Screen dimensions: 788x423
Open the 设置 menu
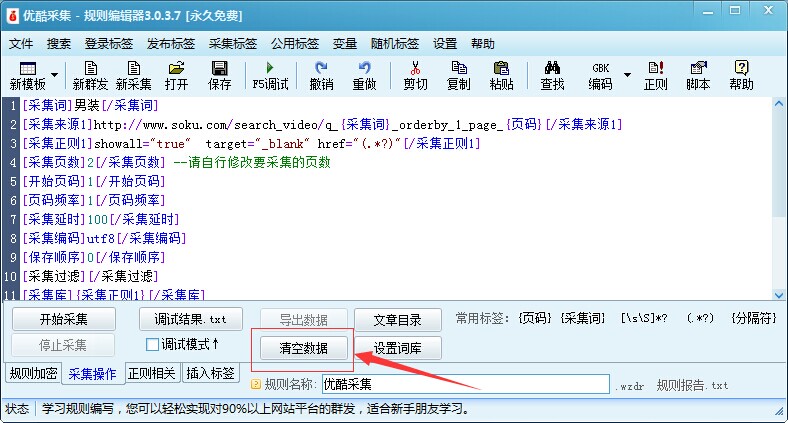click(x=445, y=44)
